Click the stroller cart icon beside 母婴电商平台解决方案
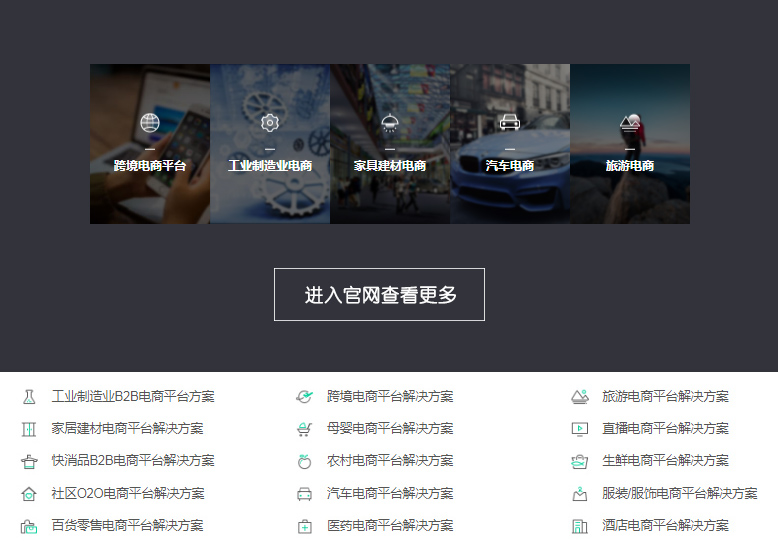Screen dimensions: 778x550 pyautogui.click(x=305, y=429)
